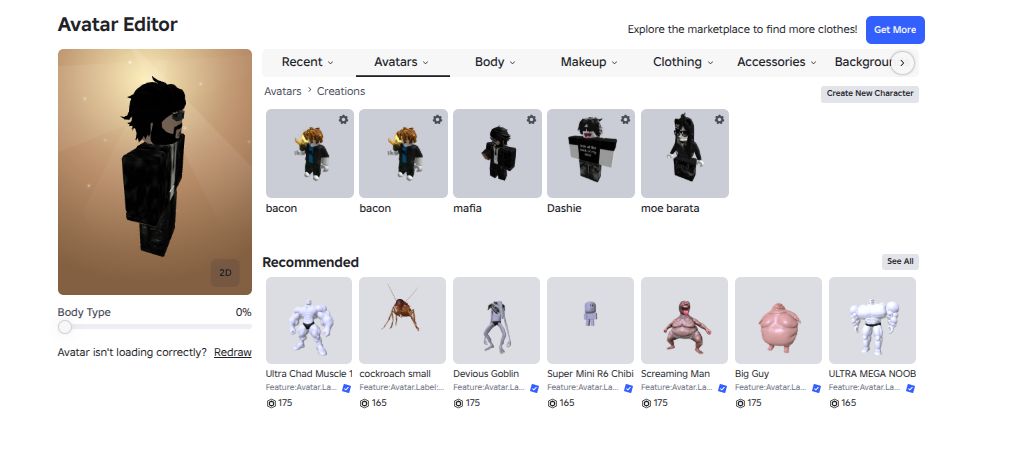The image size is (1021, 471).
Task: Click the large avatar preview image
Action: click(155, 172)
